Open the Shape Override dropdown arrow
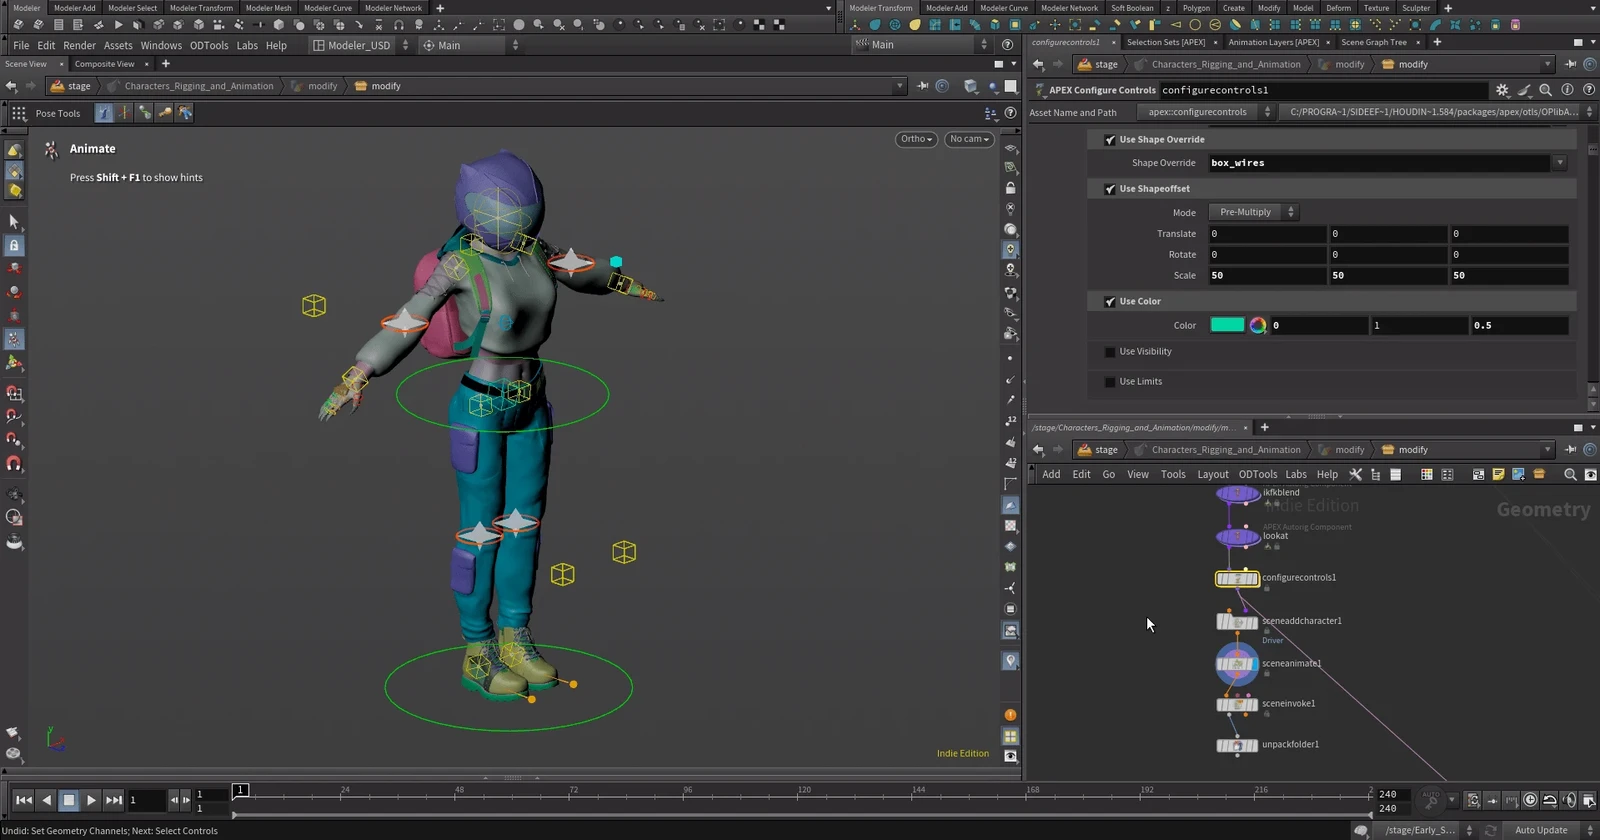 pos(1559,163)
